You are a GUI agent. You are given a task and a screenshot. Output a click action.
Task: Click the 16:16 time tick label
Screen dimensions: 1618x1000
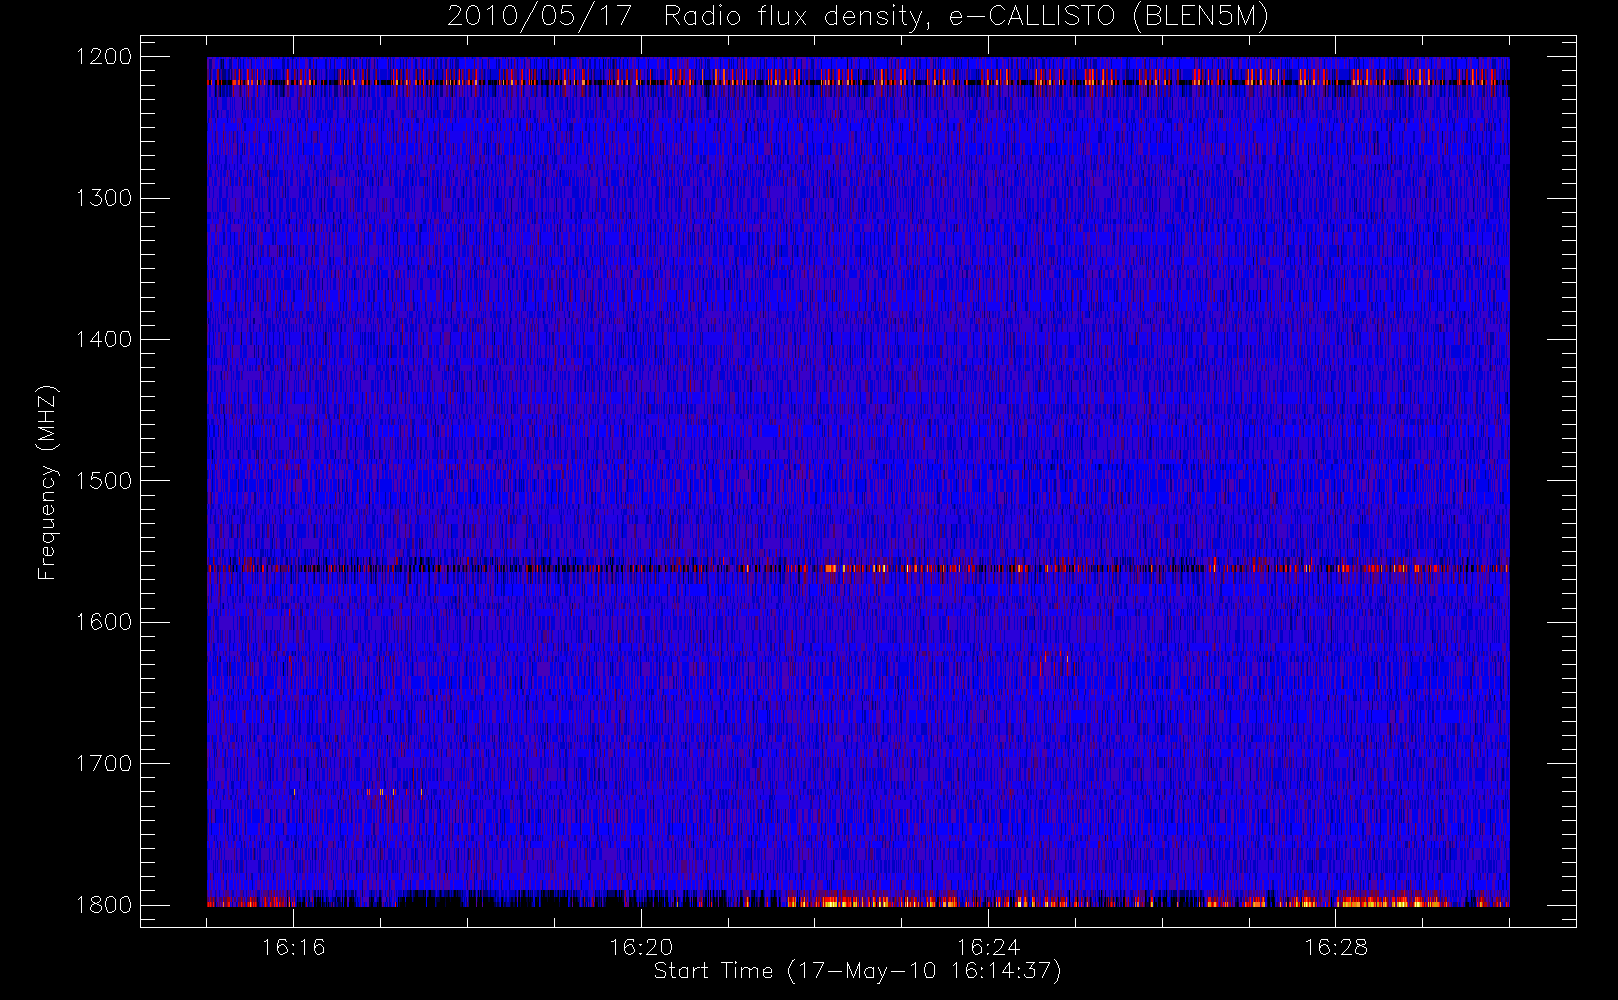pyautogui.click(x=293, y=947)
